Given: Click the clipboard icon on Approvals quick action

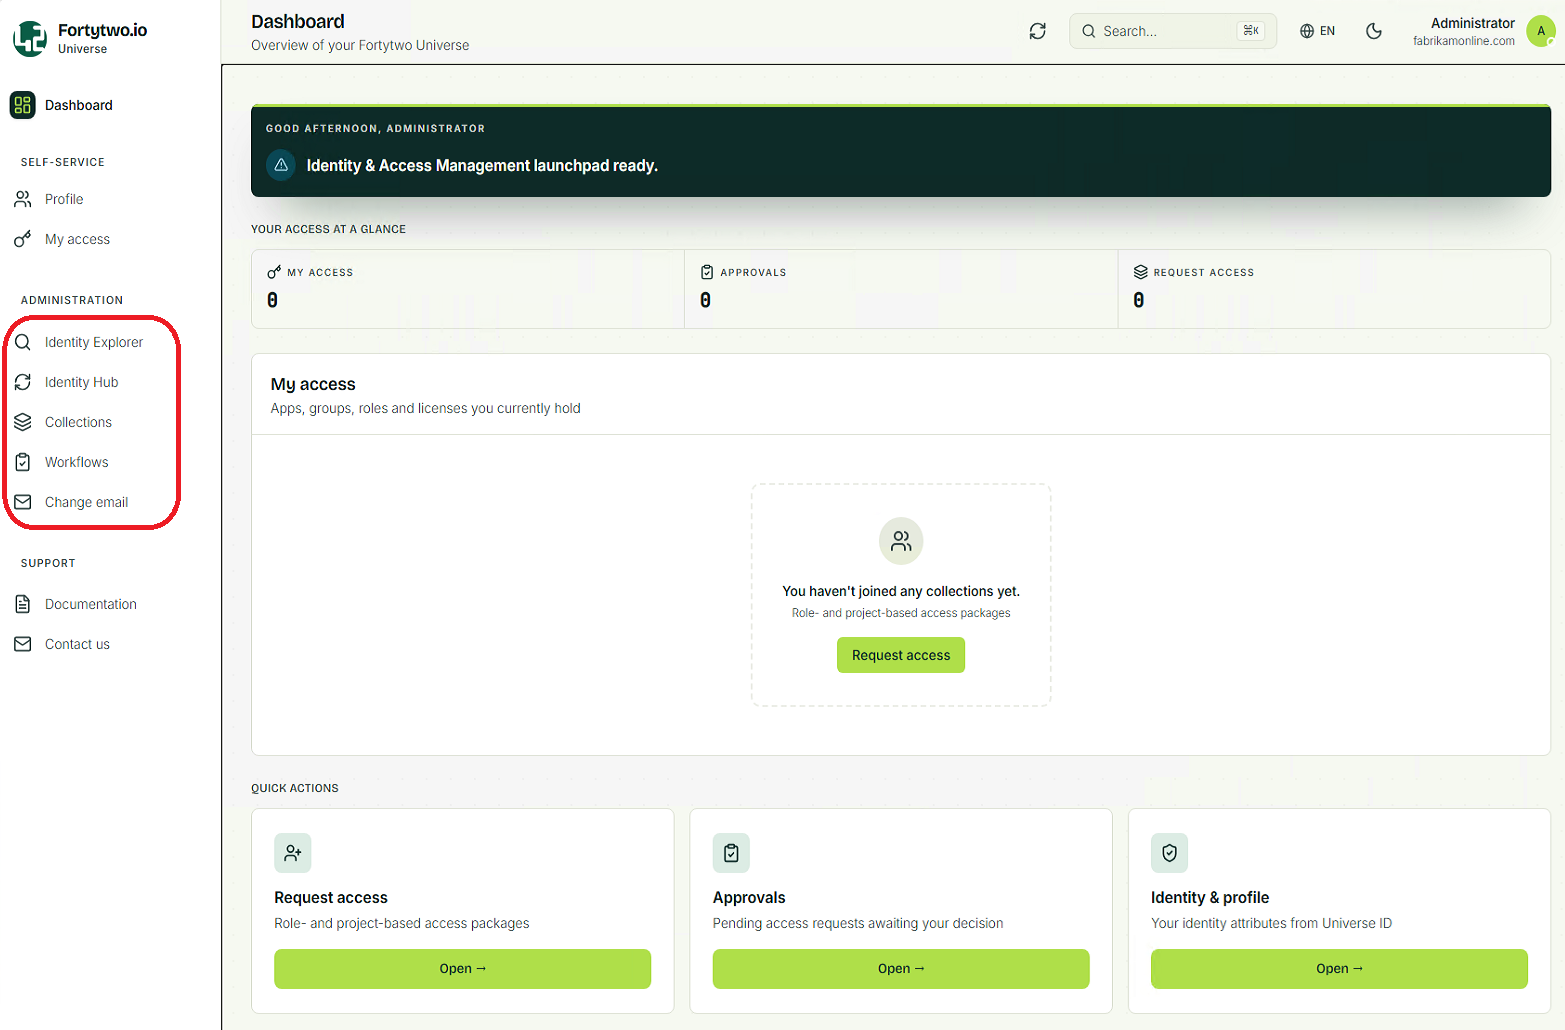Looking at the screenshot, I should (731, 853).
